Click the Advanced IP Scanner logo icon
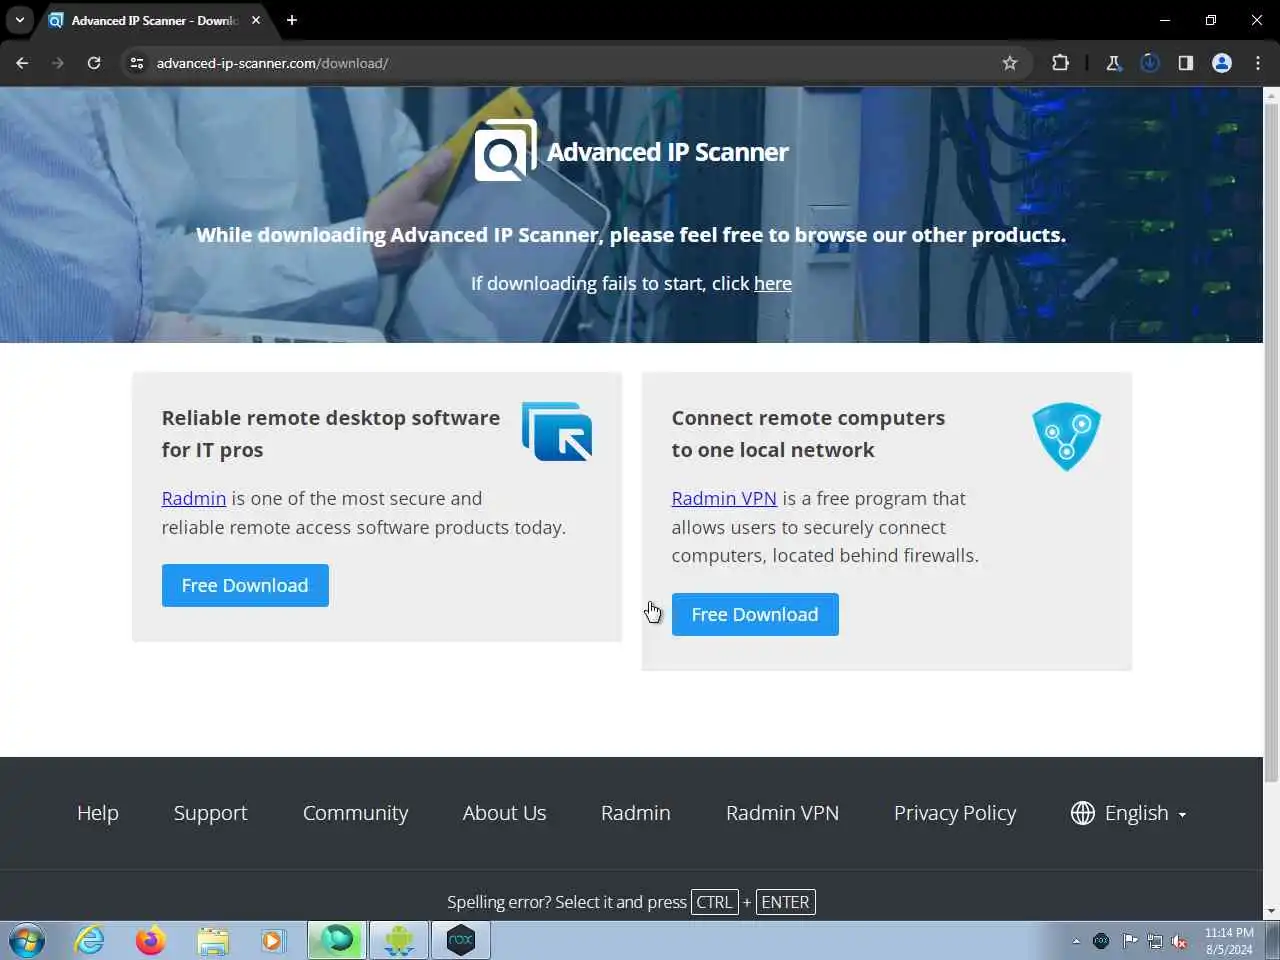Image resolution: width=1280 pixels, height=960 pixels. pyautogui.click(x=505, y=150)
